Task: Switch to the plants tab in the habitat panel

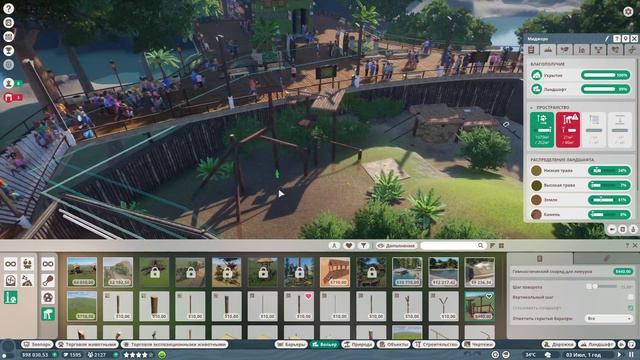Action: (565, 50)
